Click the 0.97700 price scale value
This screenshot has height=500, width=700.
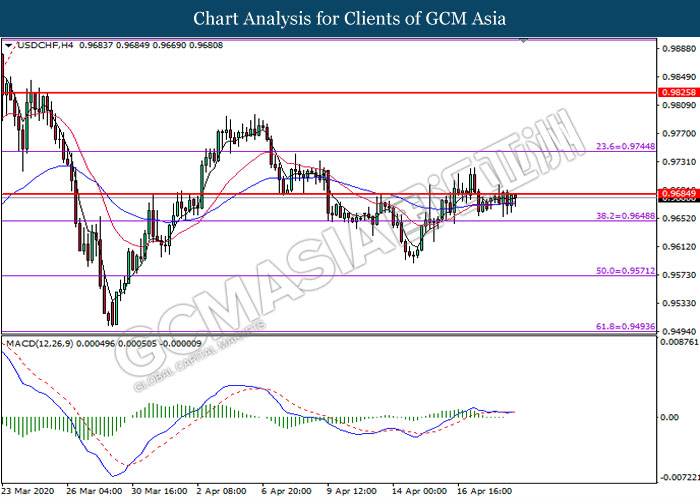(x=679, y=133)
